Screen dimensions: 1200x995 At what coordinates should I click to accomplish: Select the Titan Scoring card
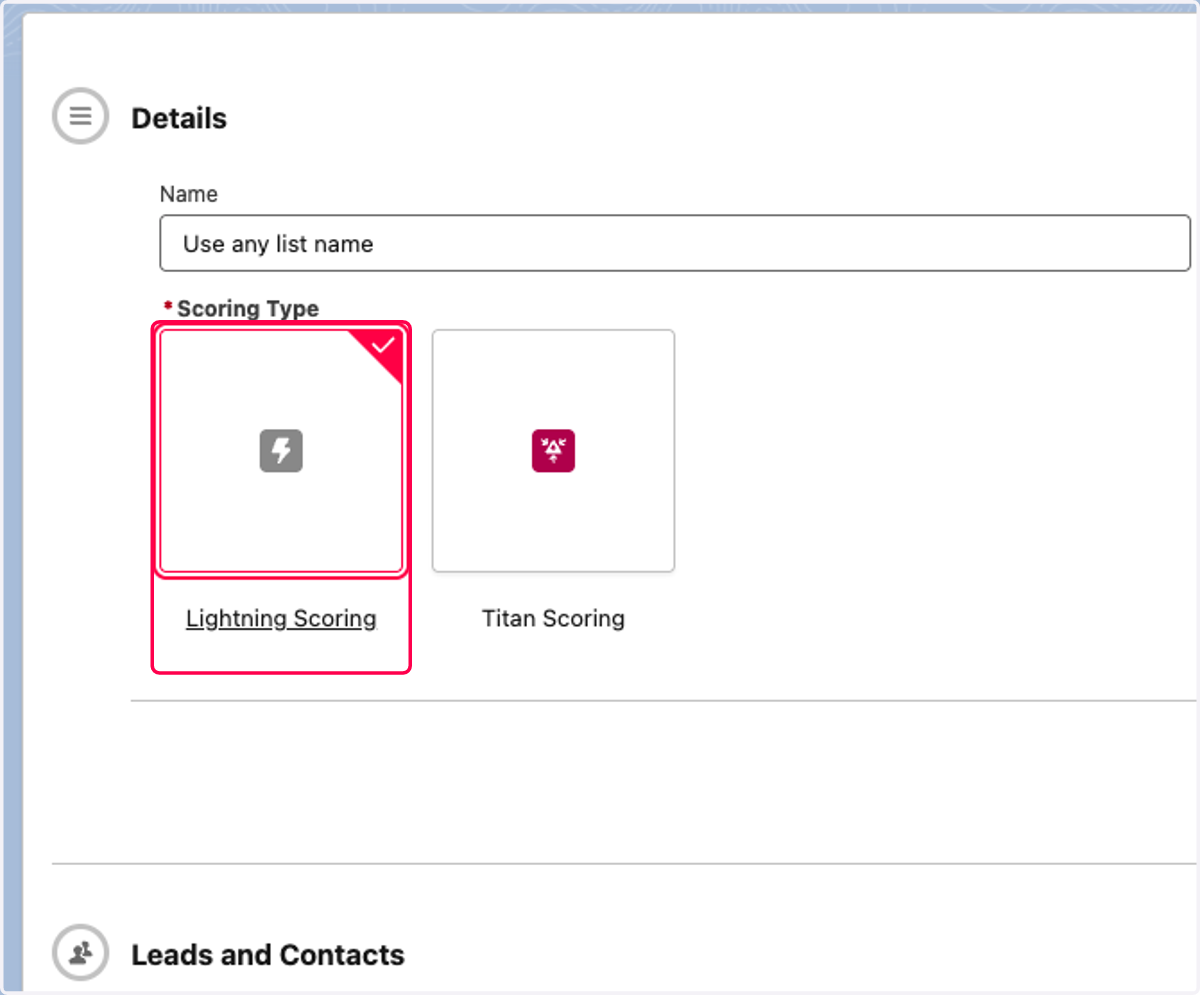click(x=553, y=451)
